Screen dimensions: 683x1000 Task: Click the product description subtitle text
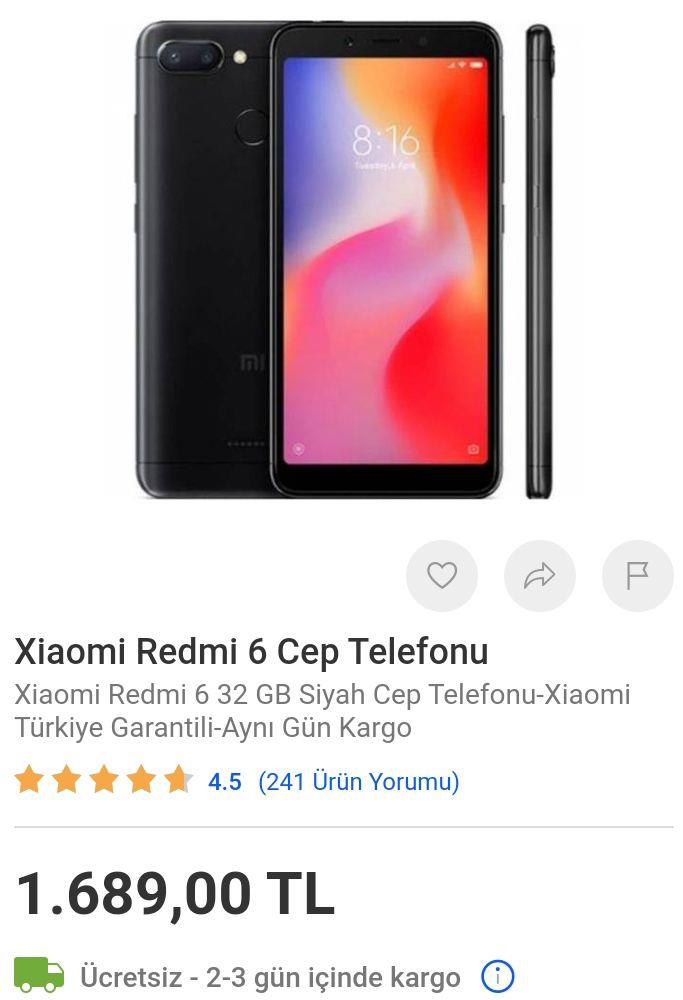pyautogui.click(x=322, y=710)
